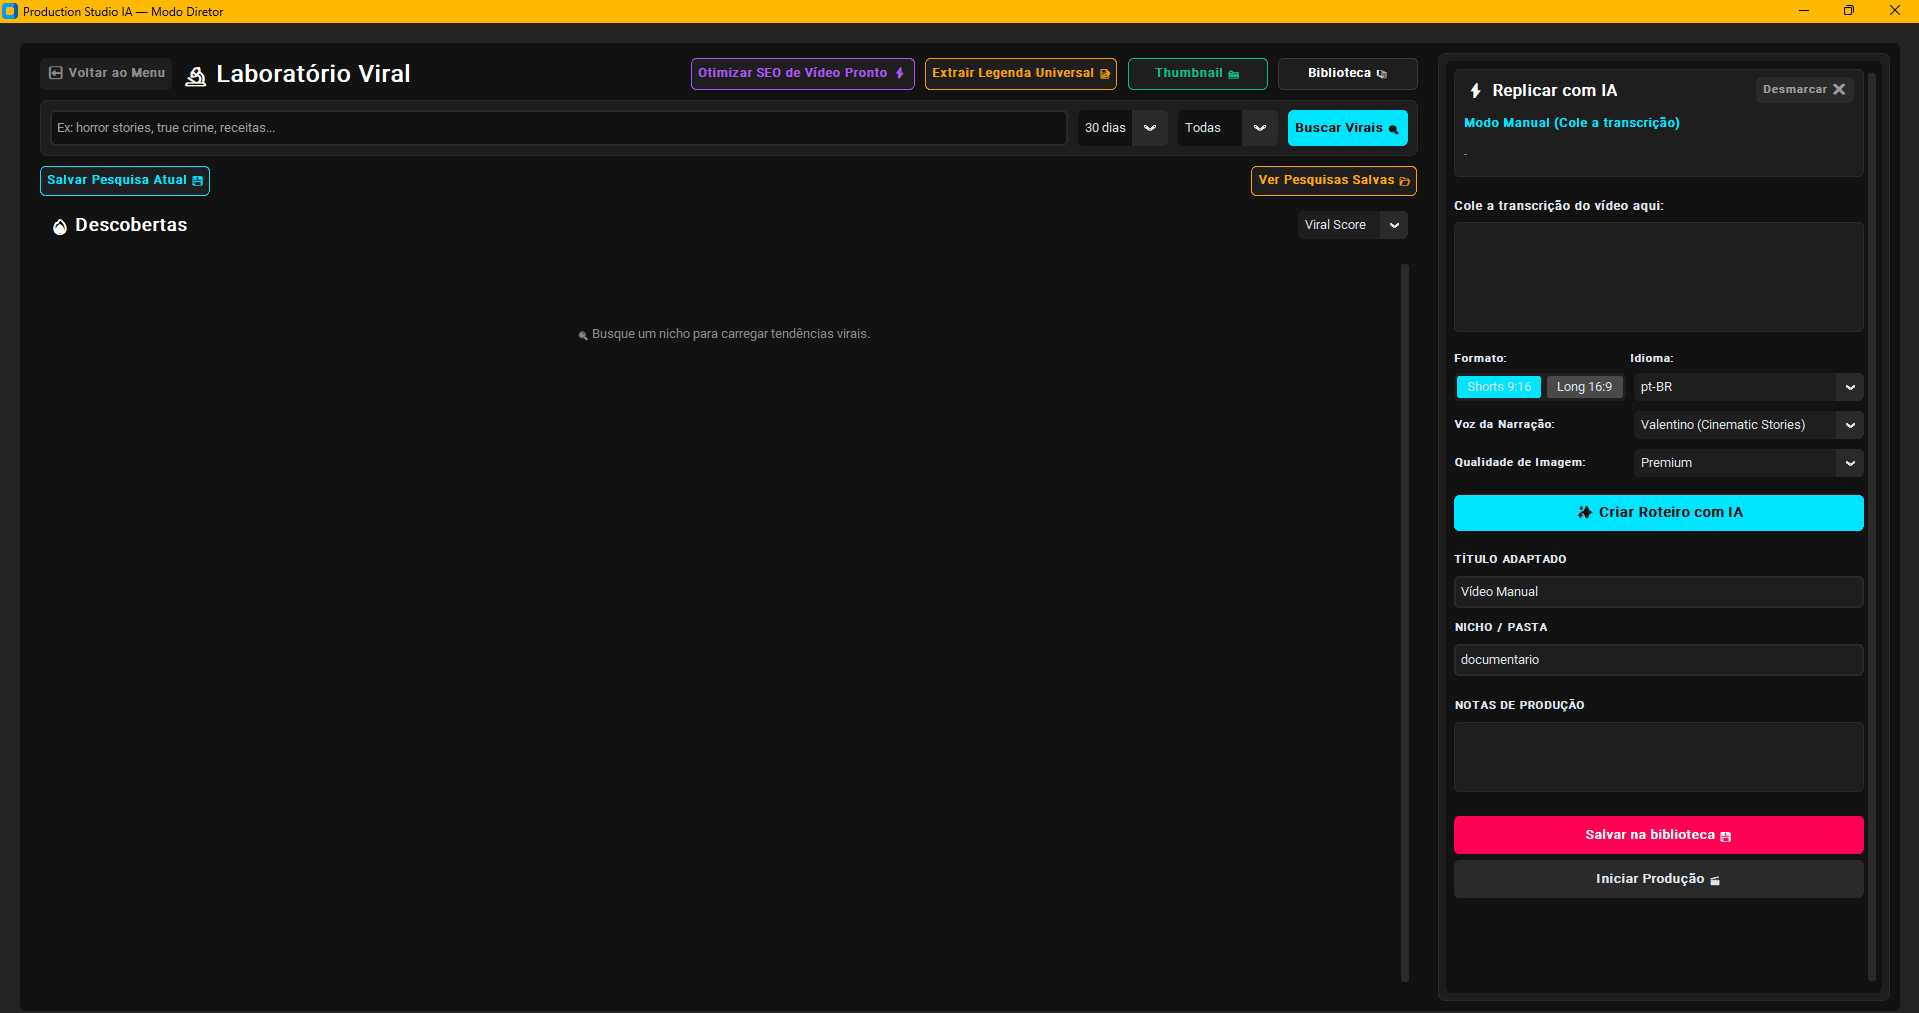This screenshot has width=1919, height=1013.
Task: Expand the Qualidade de Imagem Premium dropdown
Action: point(1748,463)
